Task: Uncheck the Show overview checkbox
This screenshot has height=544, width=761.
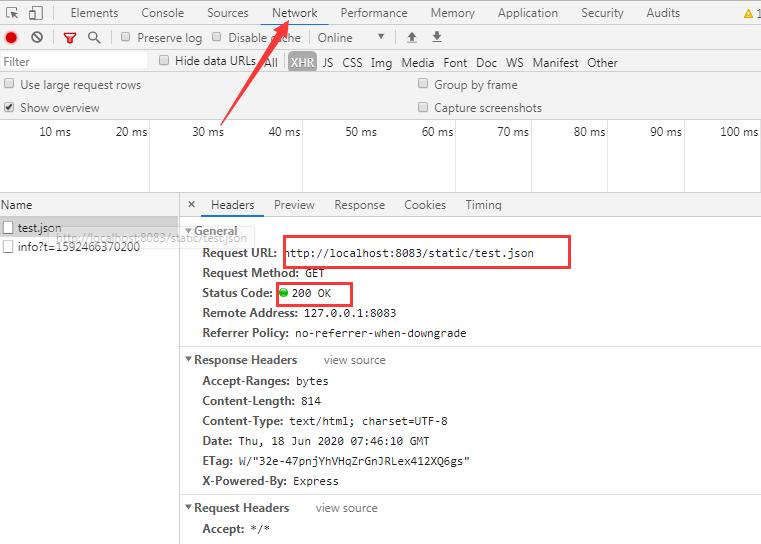Action: [10, 107]
